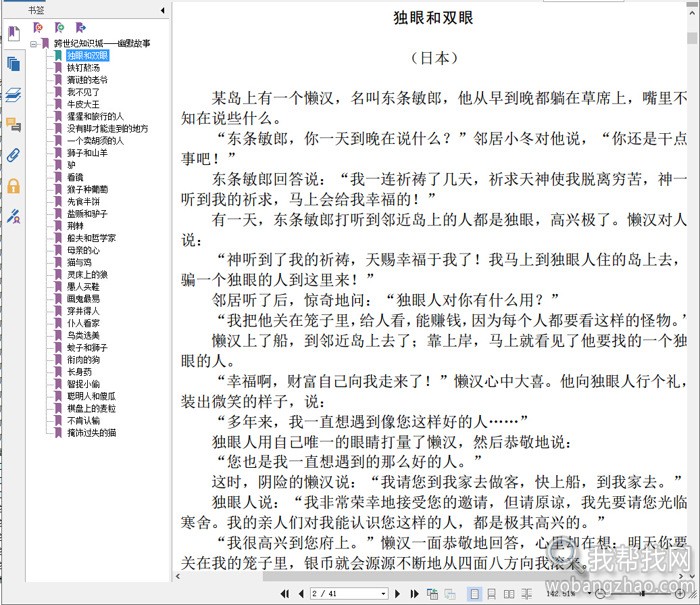Go to the next page
The height and width of the screenshot is (605, 700).
397,593
